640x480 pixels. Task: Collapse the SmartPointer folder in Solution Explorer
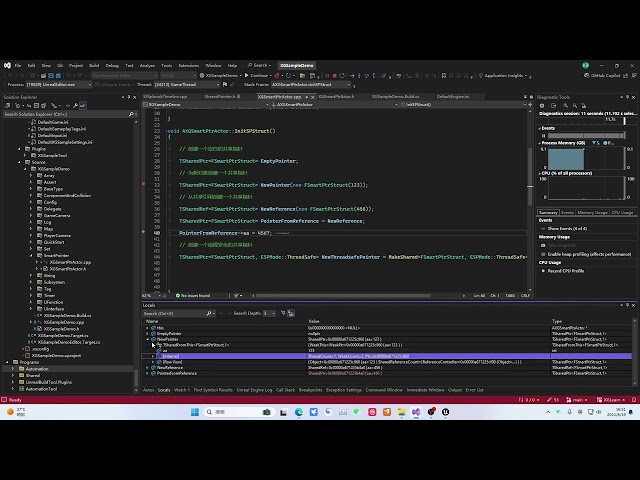click(31, 256)
